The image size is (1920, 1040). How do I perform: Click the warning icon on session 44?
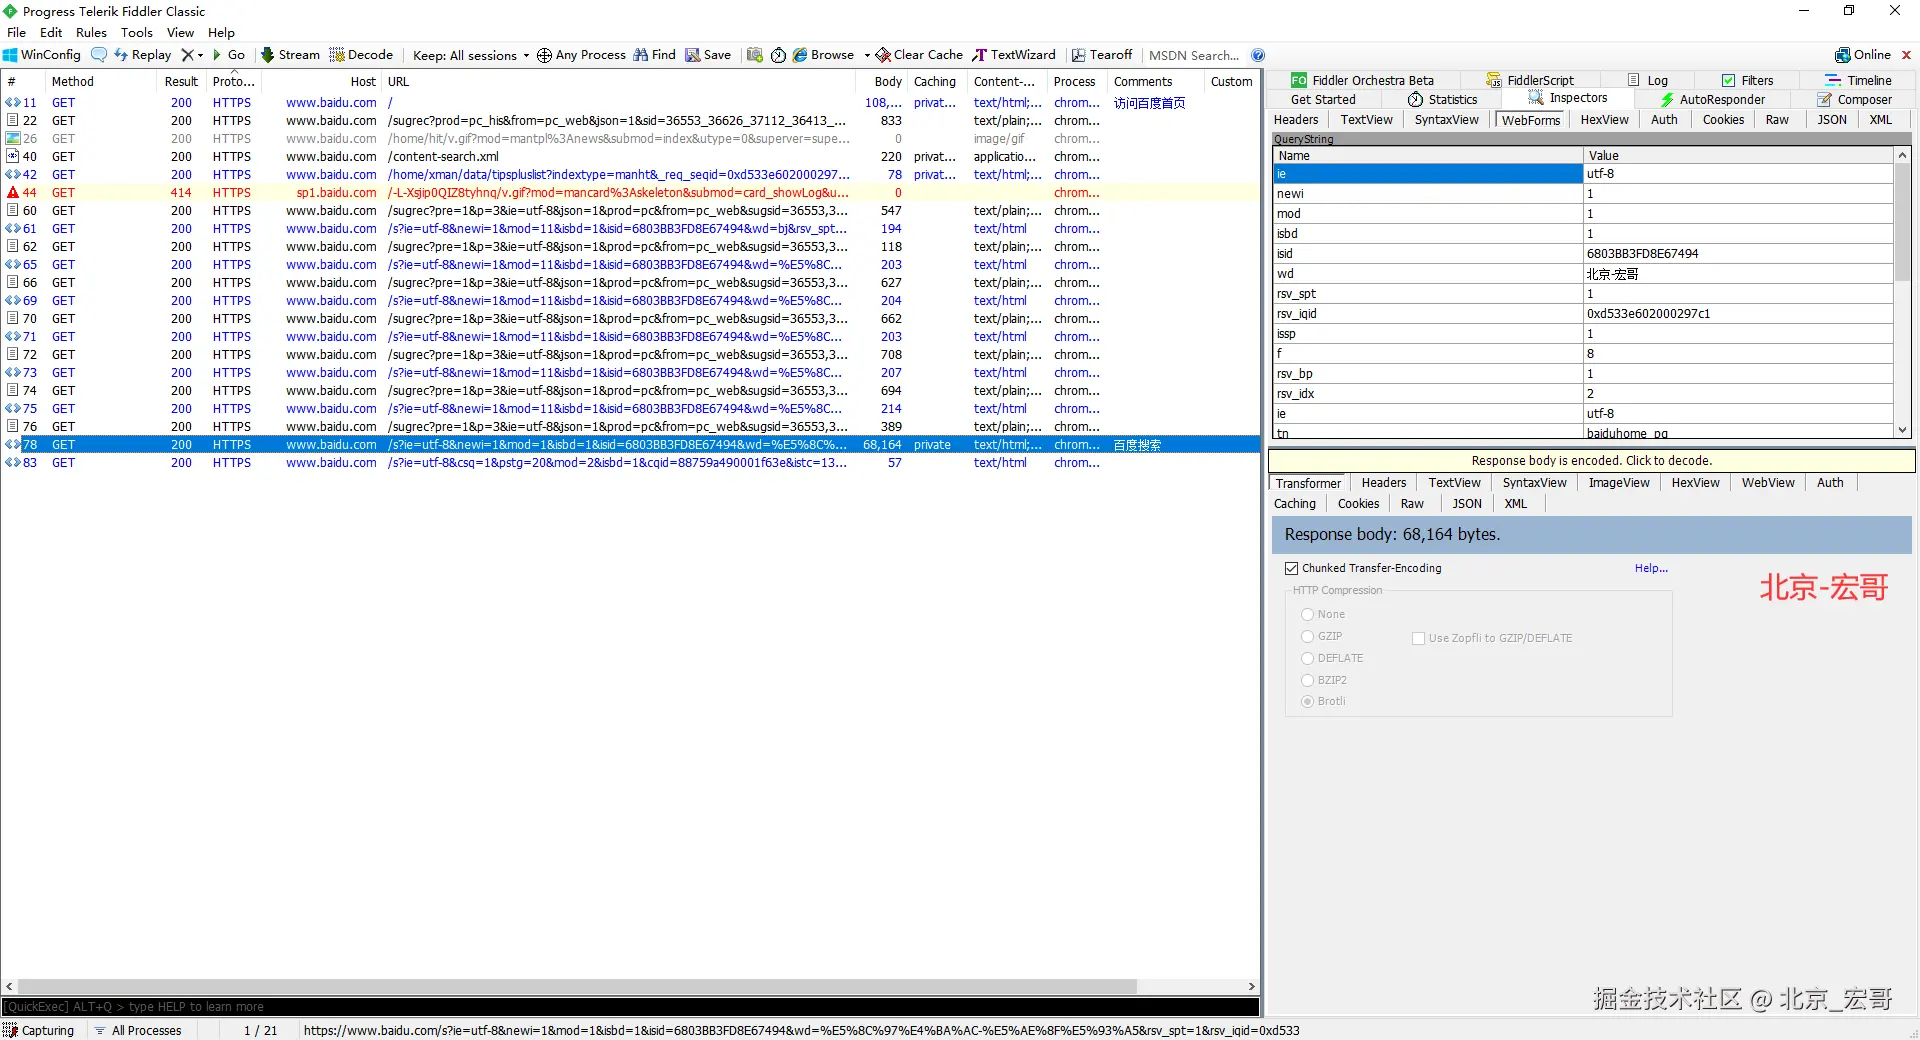click(x=13, y=192)
